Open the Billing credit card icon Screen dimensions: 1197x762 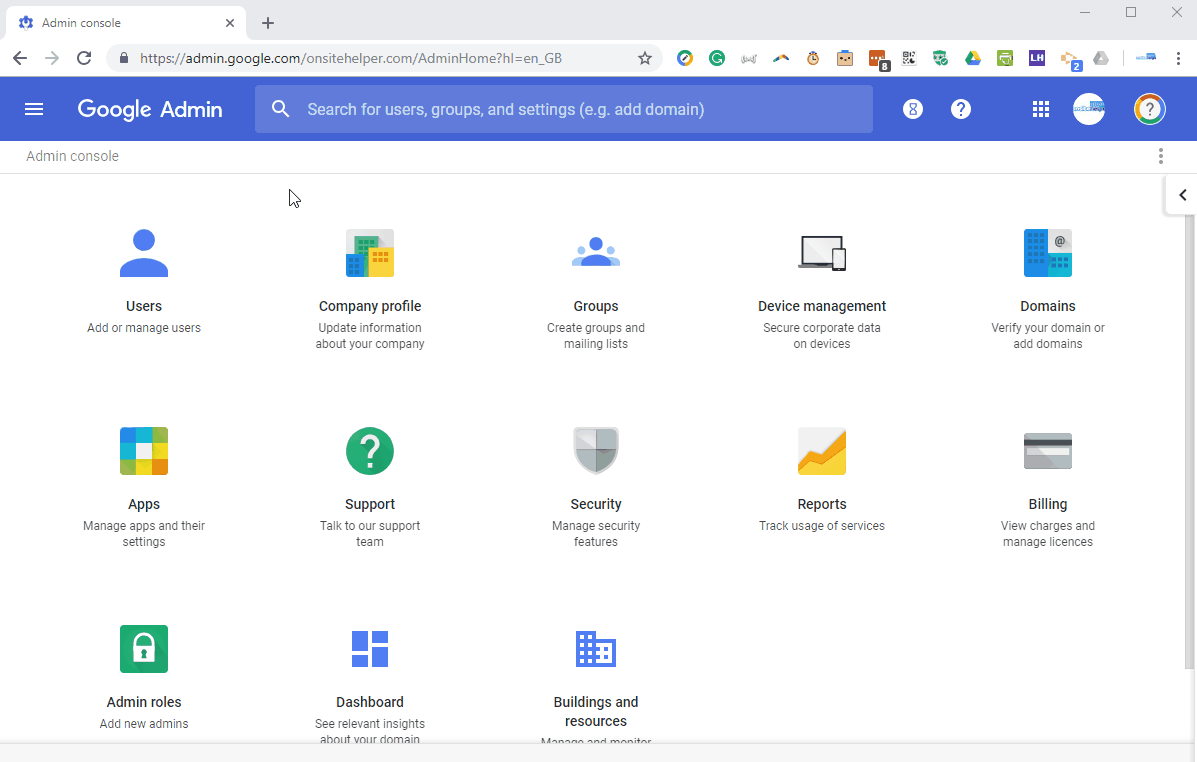coord(1047,450)
